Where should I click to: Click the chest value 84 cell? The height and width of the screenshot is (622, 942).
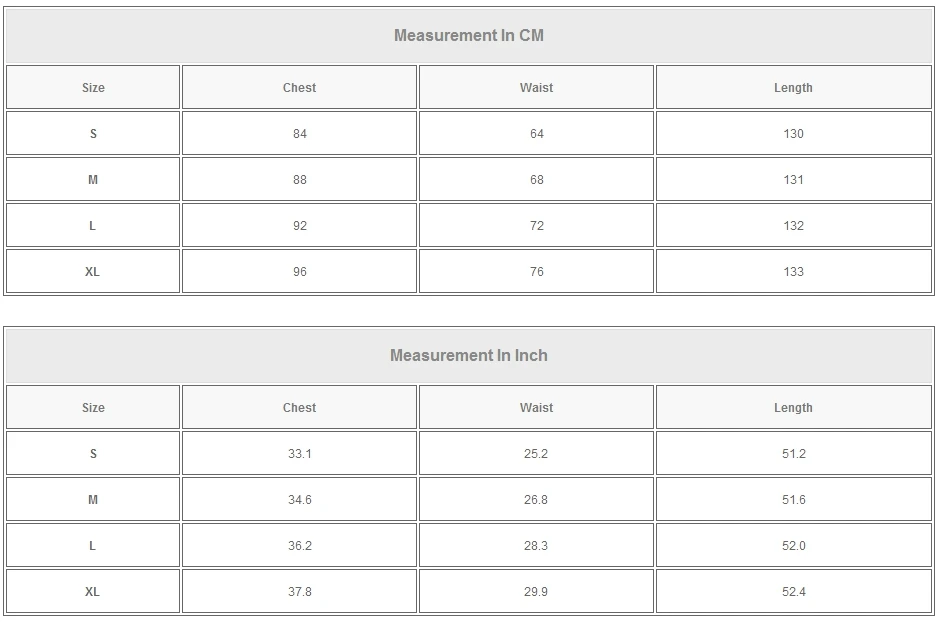pos(299,134)
